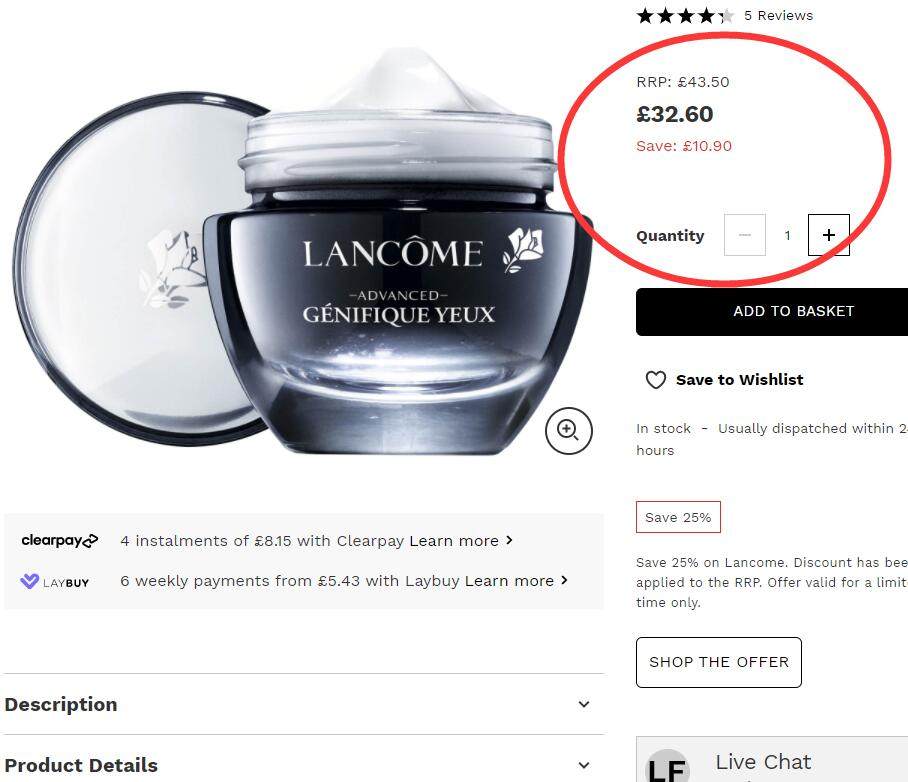Click the Clearpay logo
The height and width of the screenshot is (782, 908).
60,541
